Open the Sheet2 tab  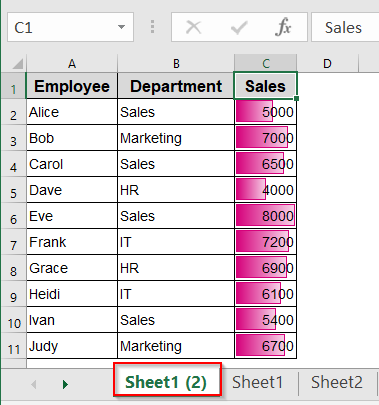pyautogui.click(x=337, y=382)
